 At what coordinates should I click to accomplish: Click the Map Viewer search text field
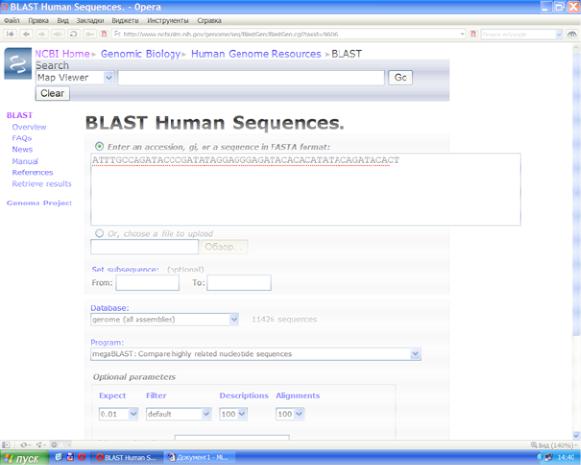(x=251, y=77)
